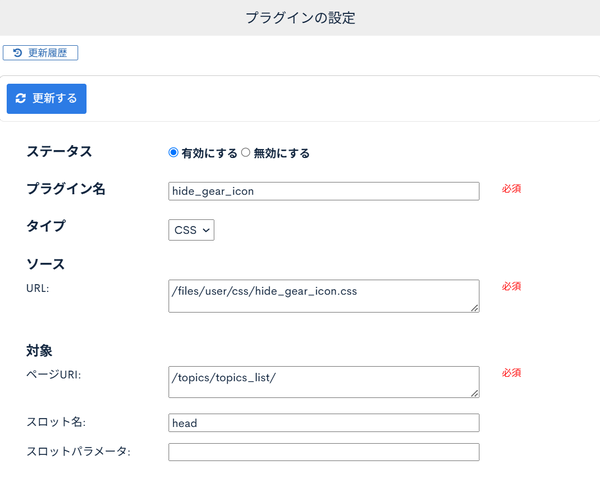
Task: Select the 有効にする radio button
Action: [173, 152]
